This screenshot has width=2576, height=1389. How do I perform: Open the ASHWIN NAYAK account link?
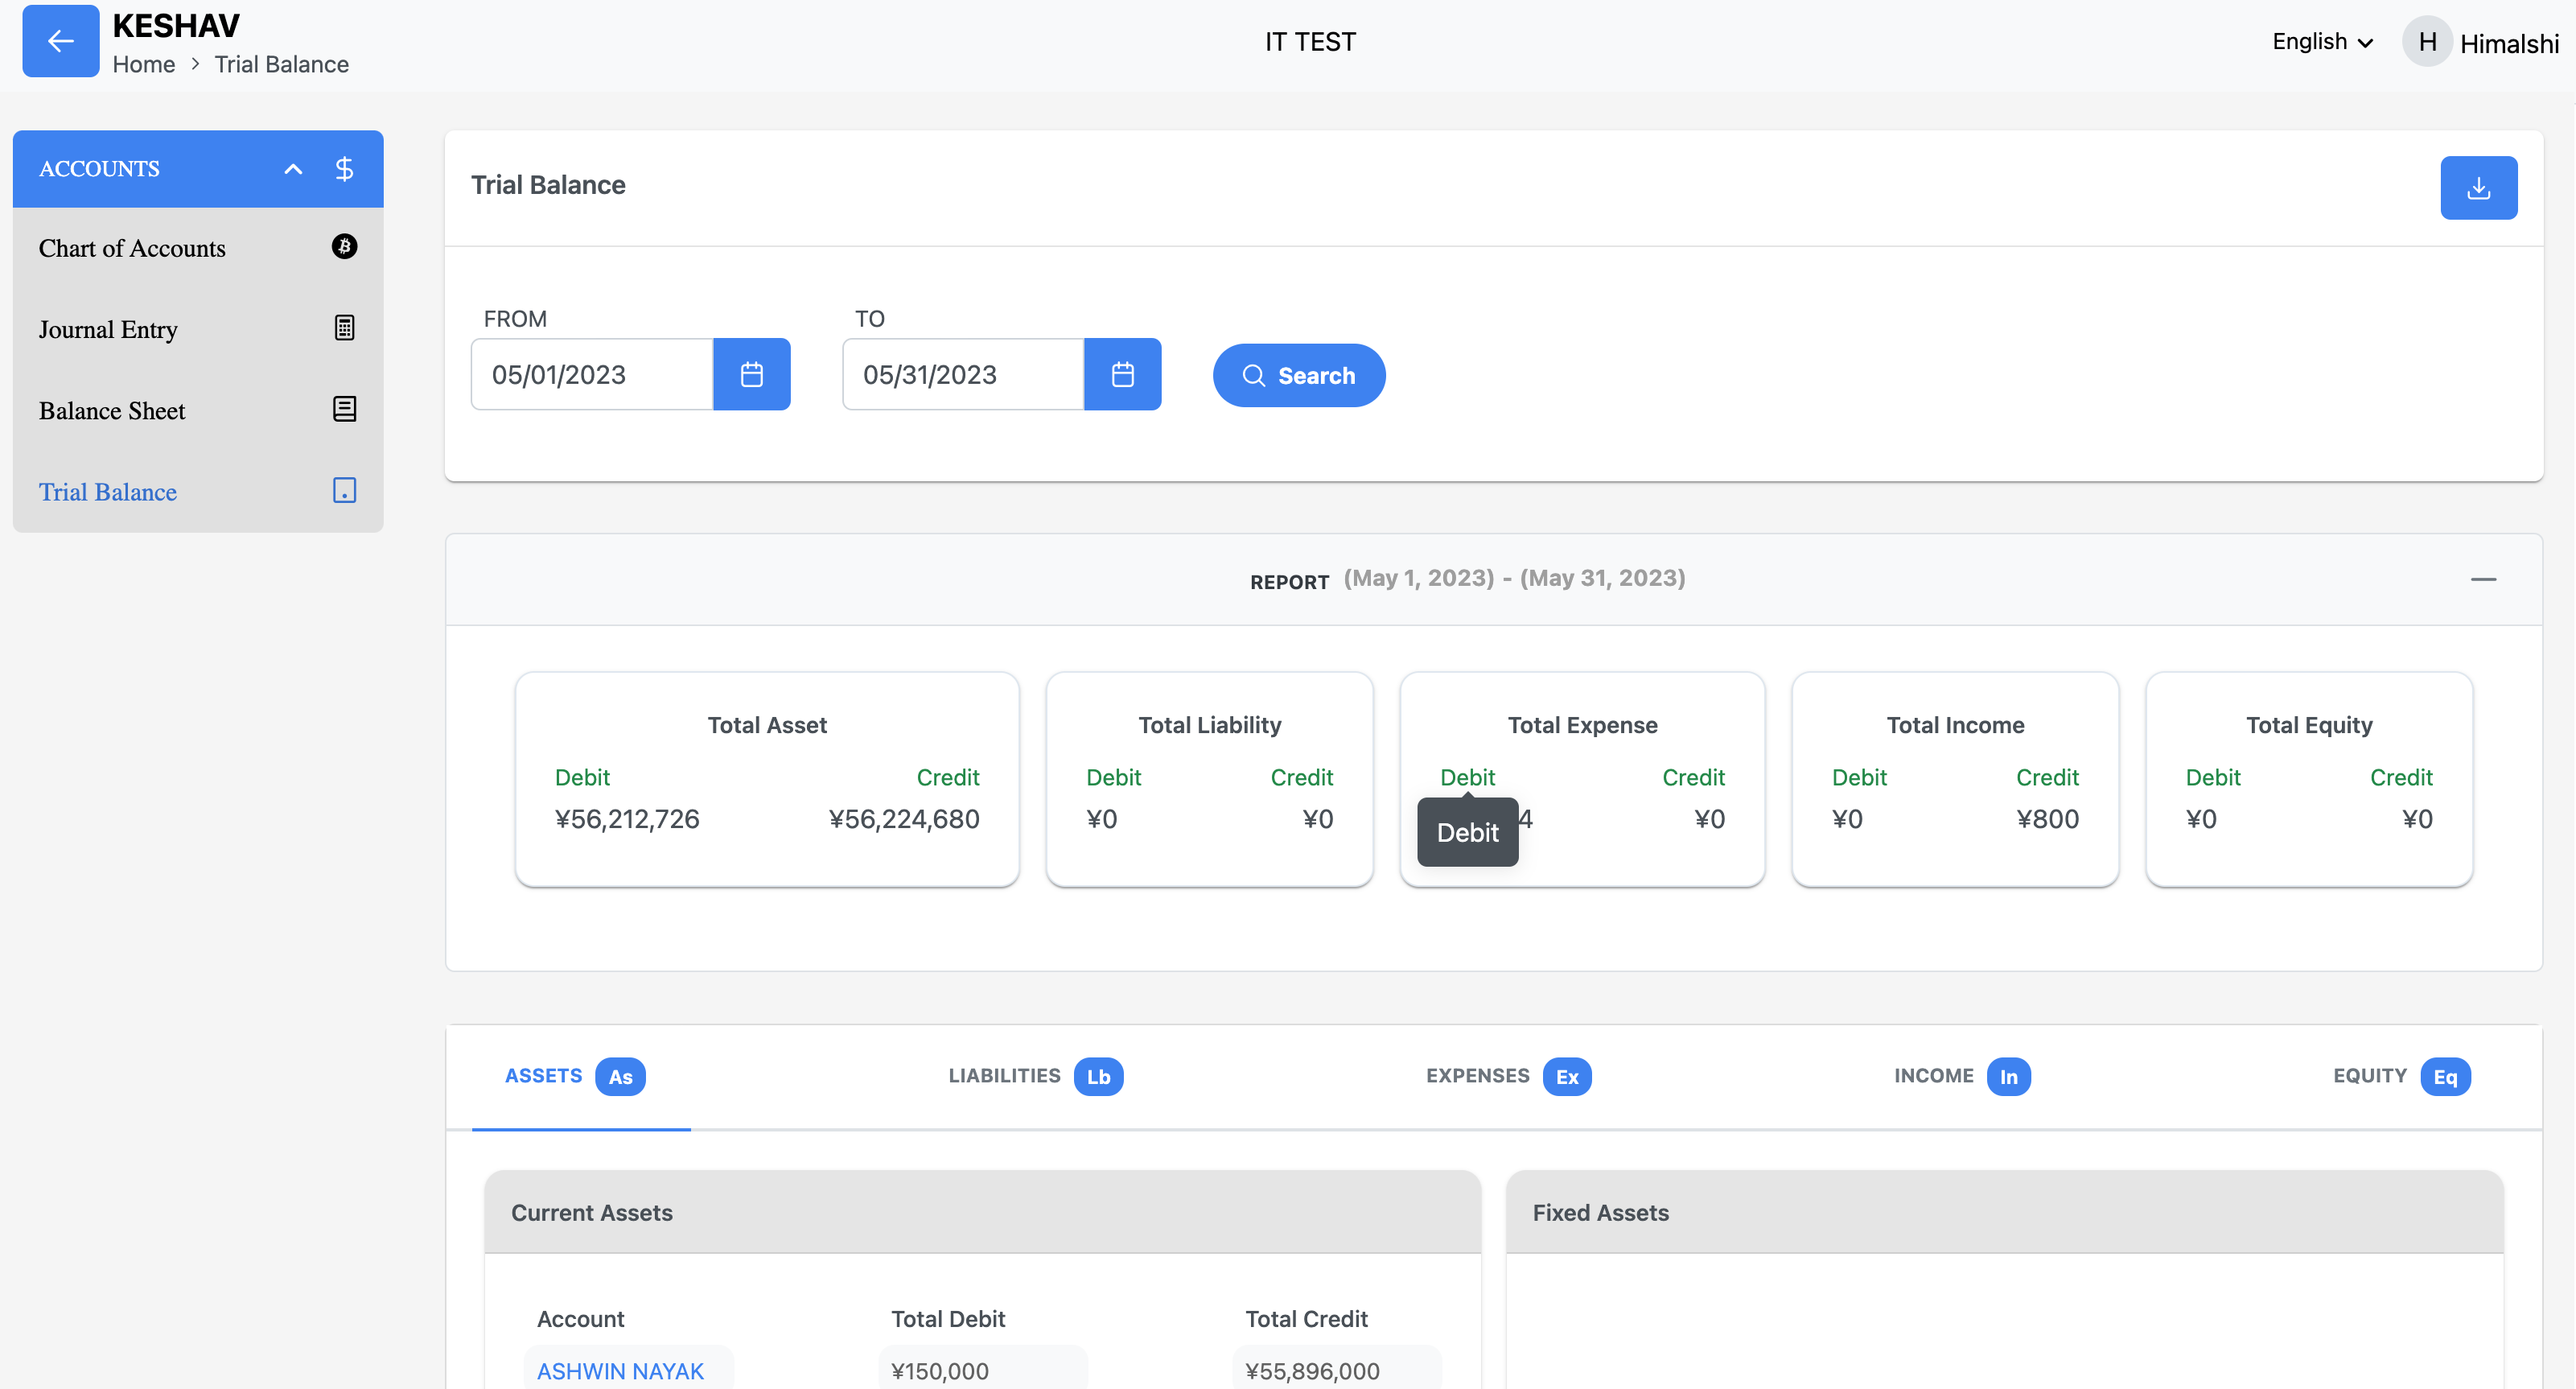pyautogui.click(x=620, y=1371)
